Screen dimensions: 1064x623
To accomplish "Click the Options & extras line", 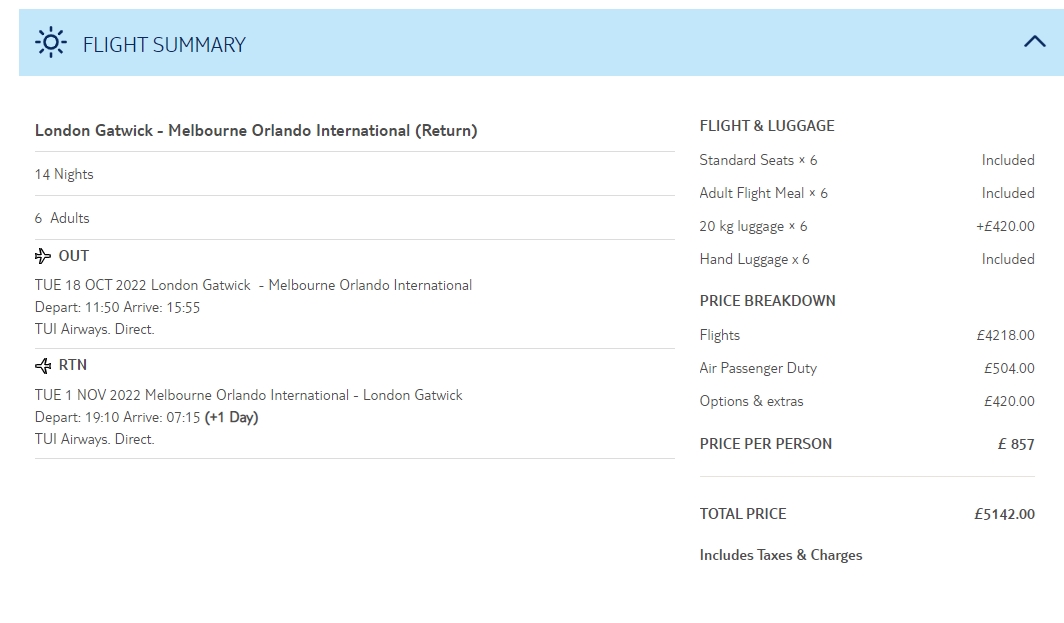I will pyautogui.click(x=751, y=401).
